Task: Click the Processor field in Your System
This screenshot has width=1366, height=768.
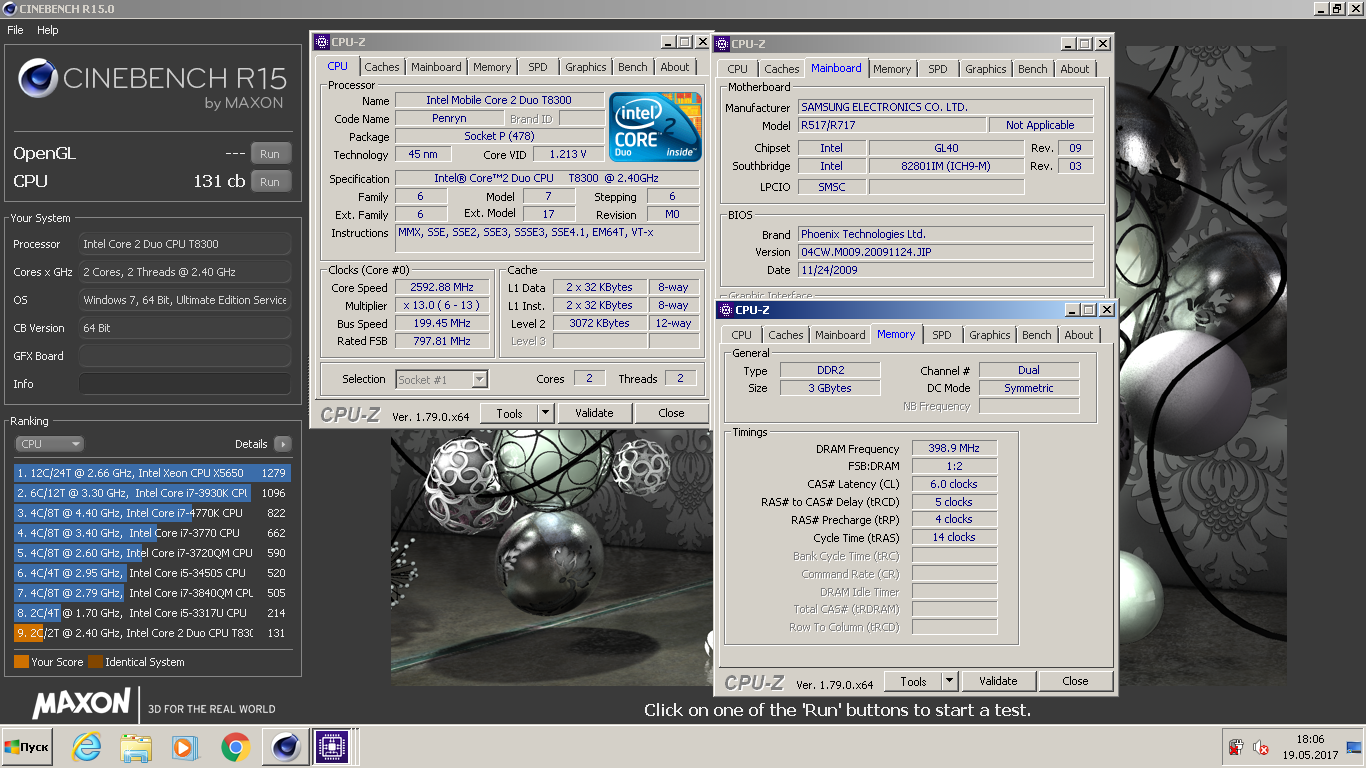Action: point(185,244)
